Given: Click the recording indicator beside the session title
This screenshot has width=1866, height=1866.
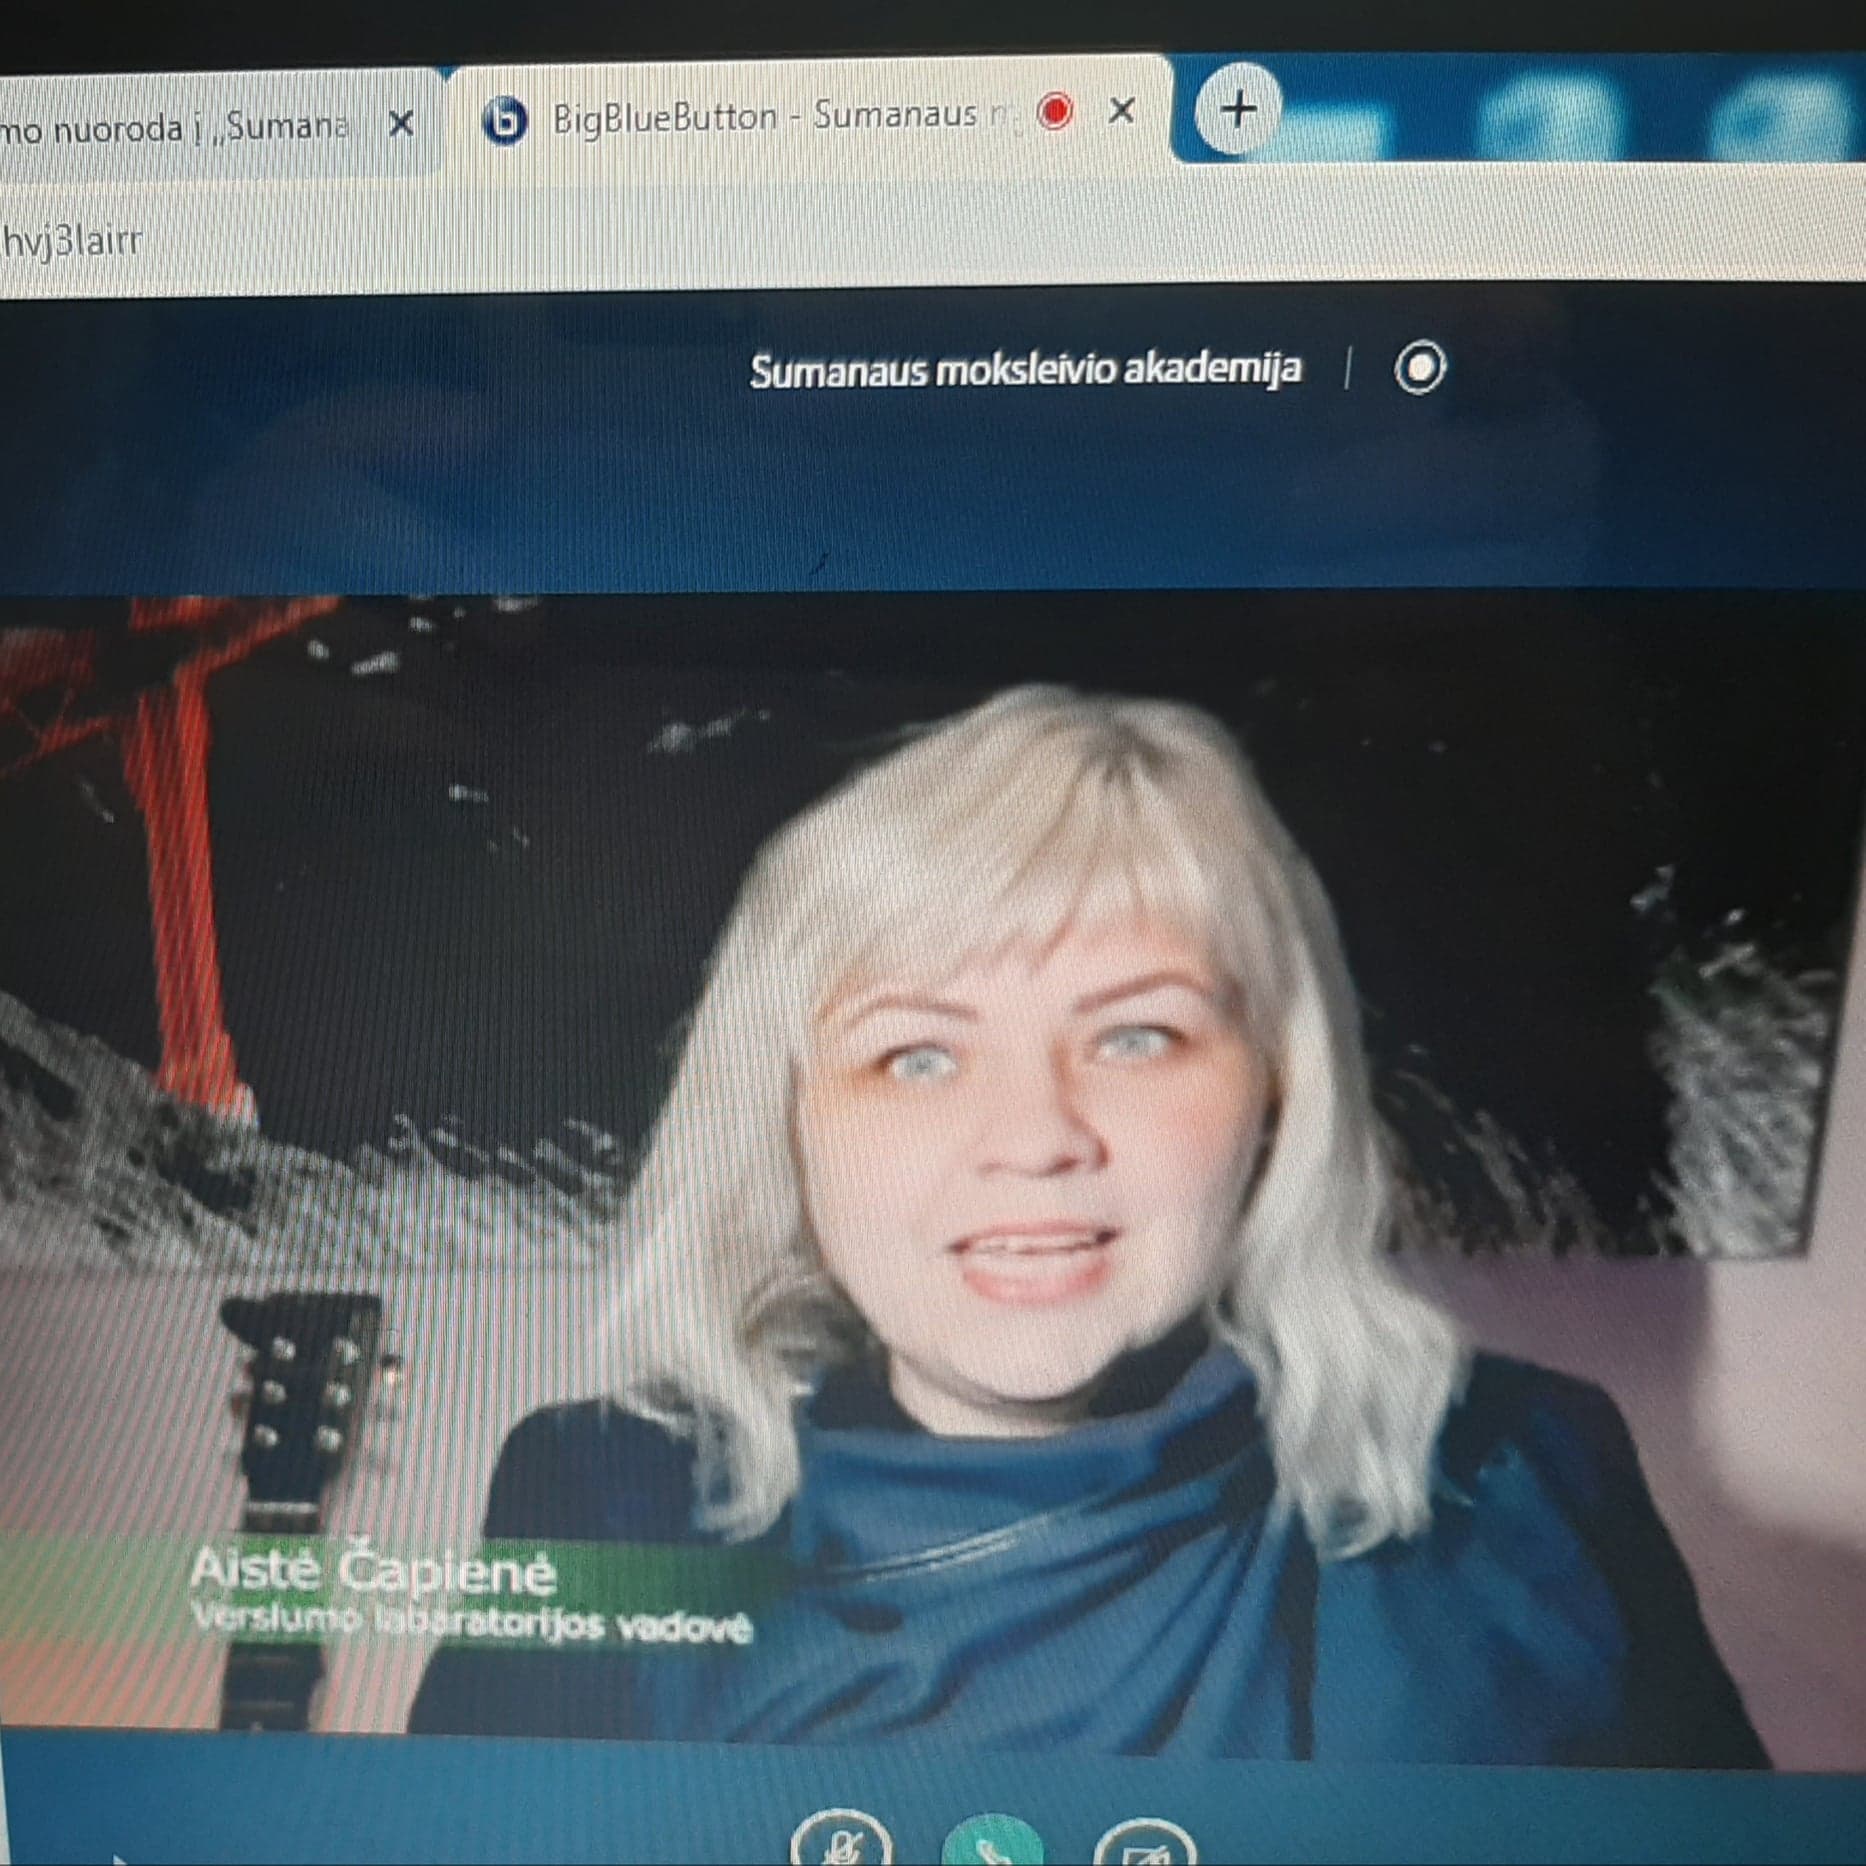Looking at the screenshot, I should pyautogui.click(x=1419, y=367).
